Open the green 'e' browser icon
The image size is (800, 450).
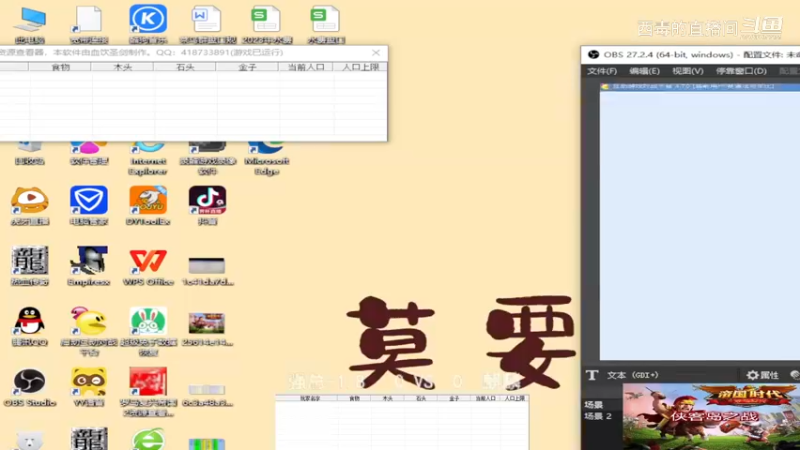coord(148,440)
